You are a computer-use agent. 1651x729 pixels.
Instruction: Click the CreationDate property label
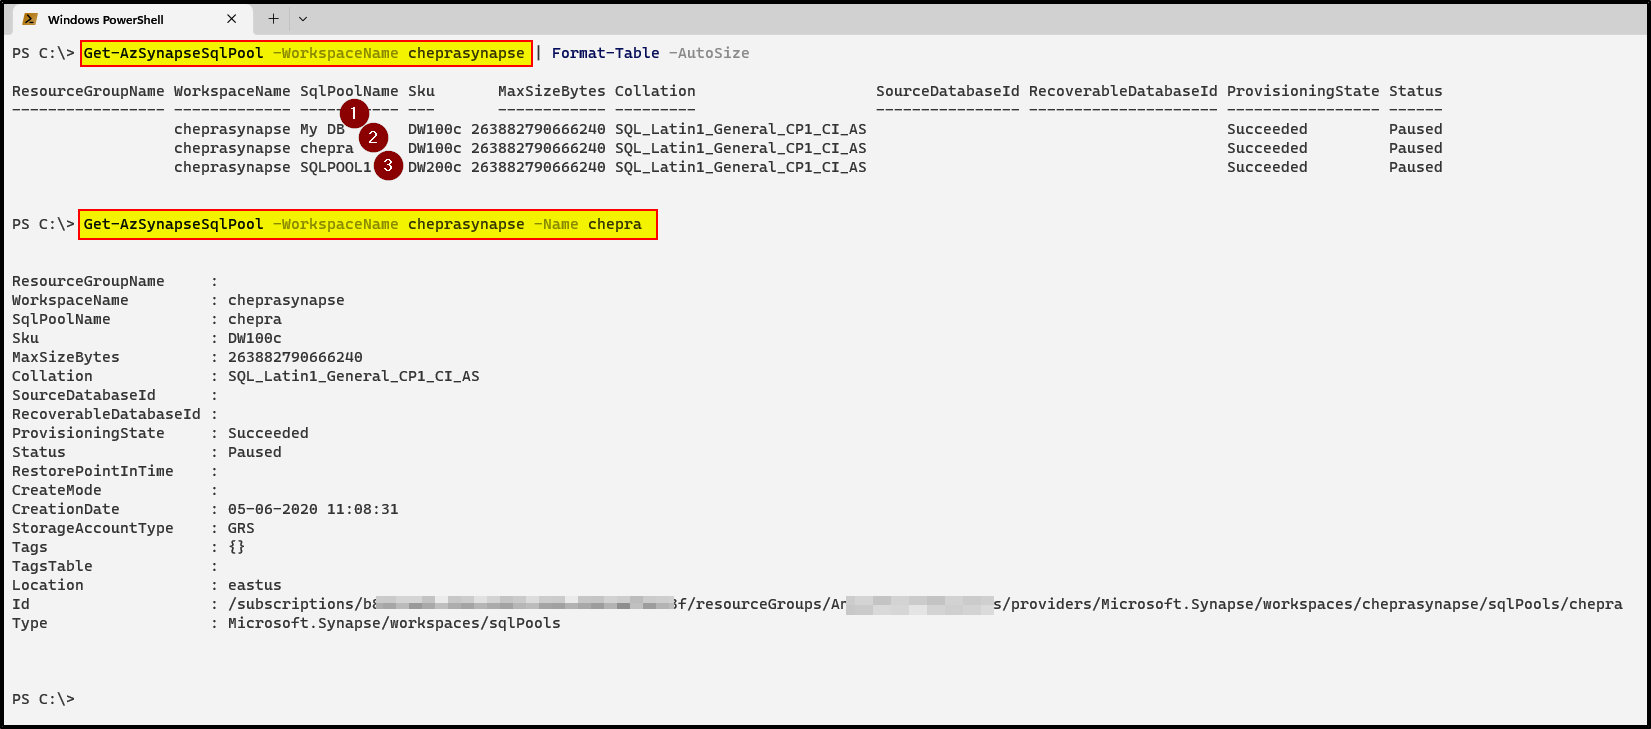[66, 509]
